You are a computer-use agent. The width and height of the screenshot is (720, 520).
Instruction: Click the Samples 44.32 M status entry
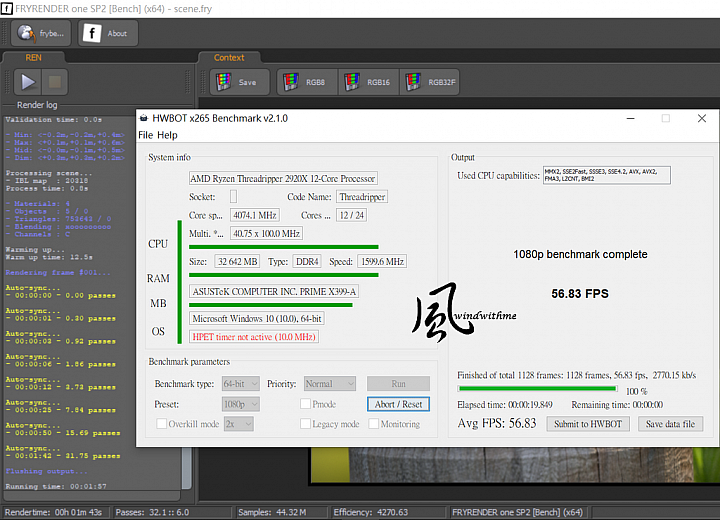(272, 512)
